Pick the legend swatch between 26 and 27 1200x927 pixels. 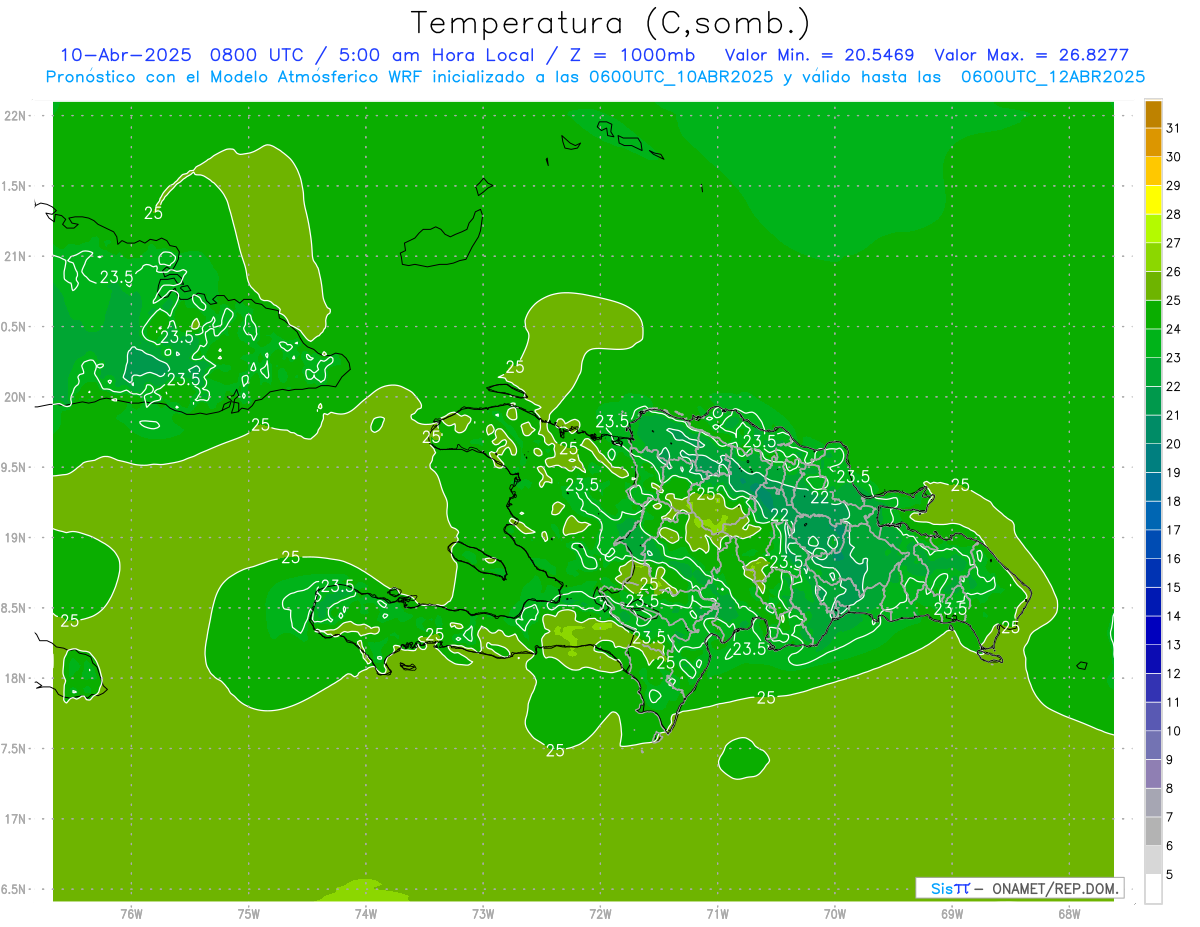(x=1153, y=257)
